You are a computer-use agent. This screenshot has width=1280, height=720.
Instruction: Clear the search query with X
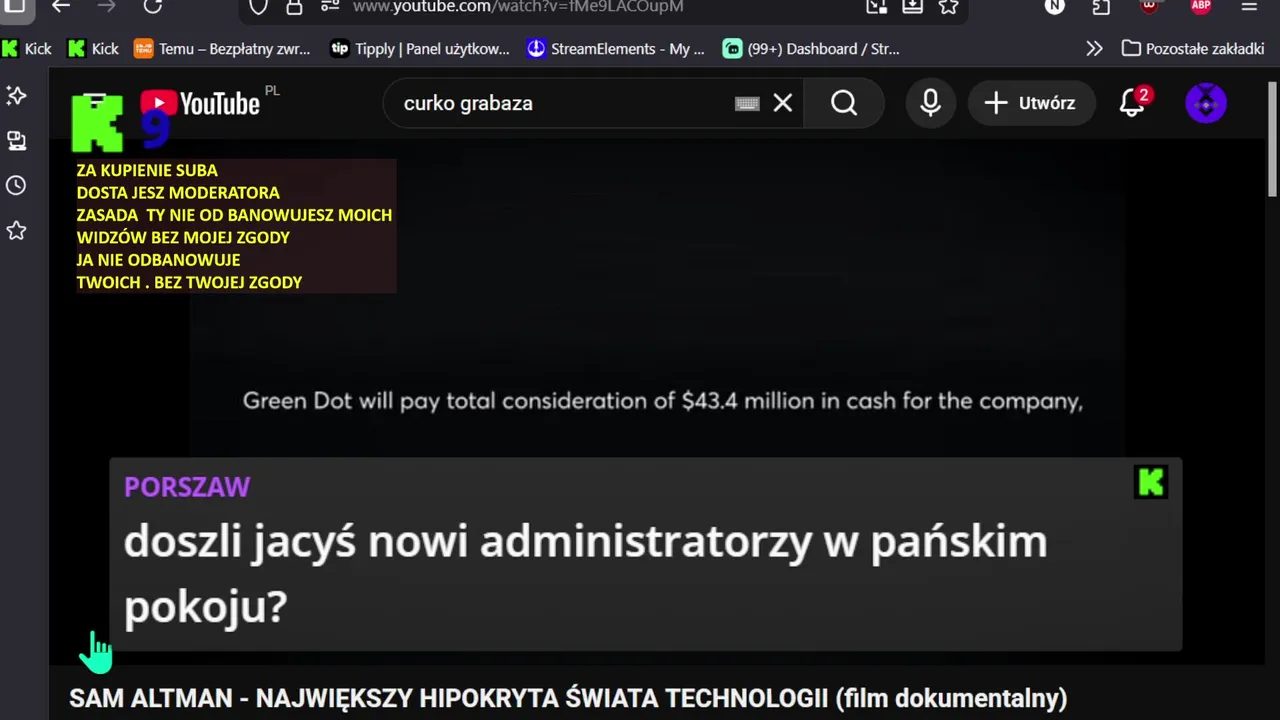coord(783,103)
